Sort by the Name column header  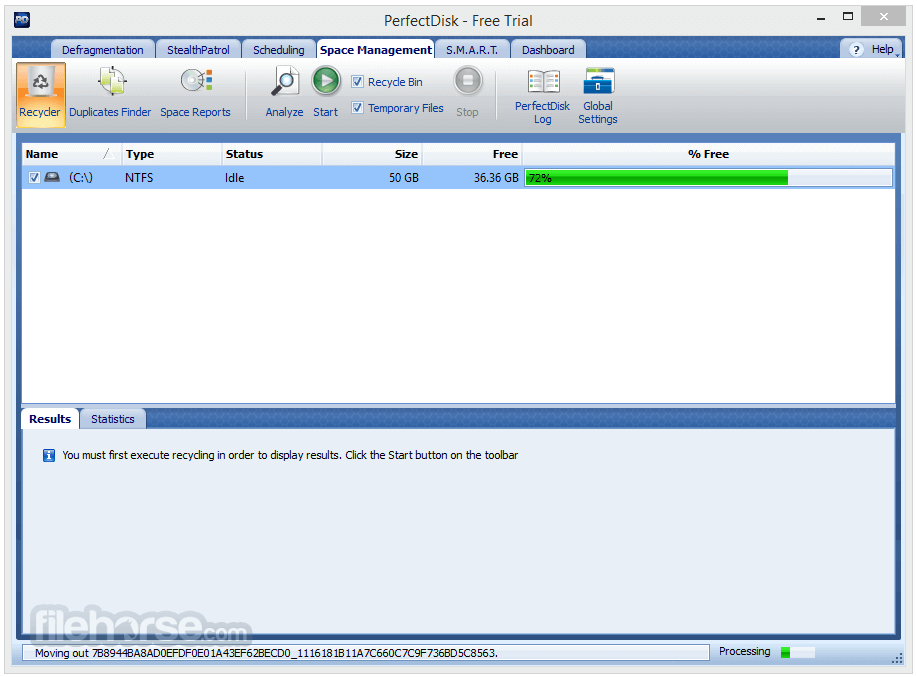point(71,154)
